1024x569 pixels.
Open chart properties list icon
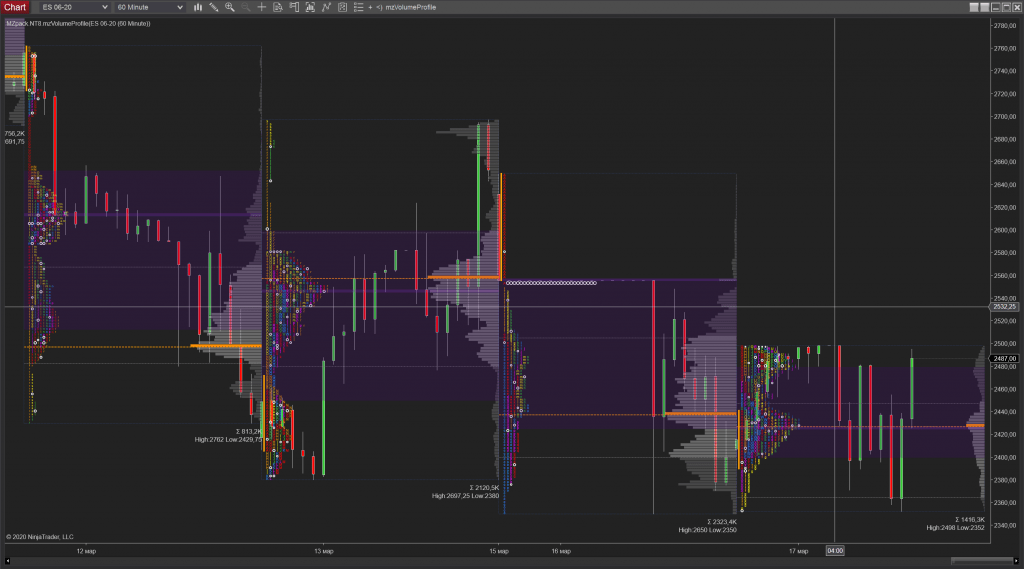click(359, 7)
